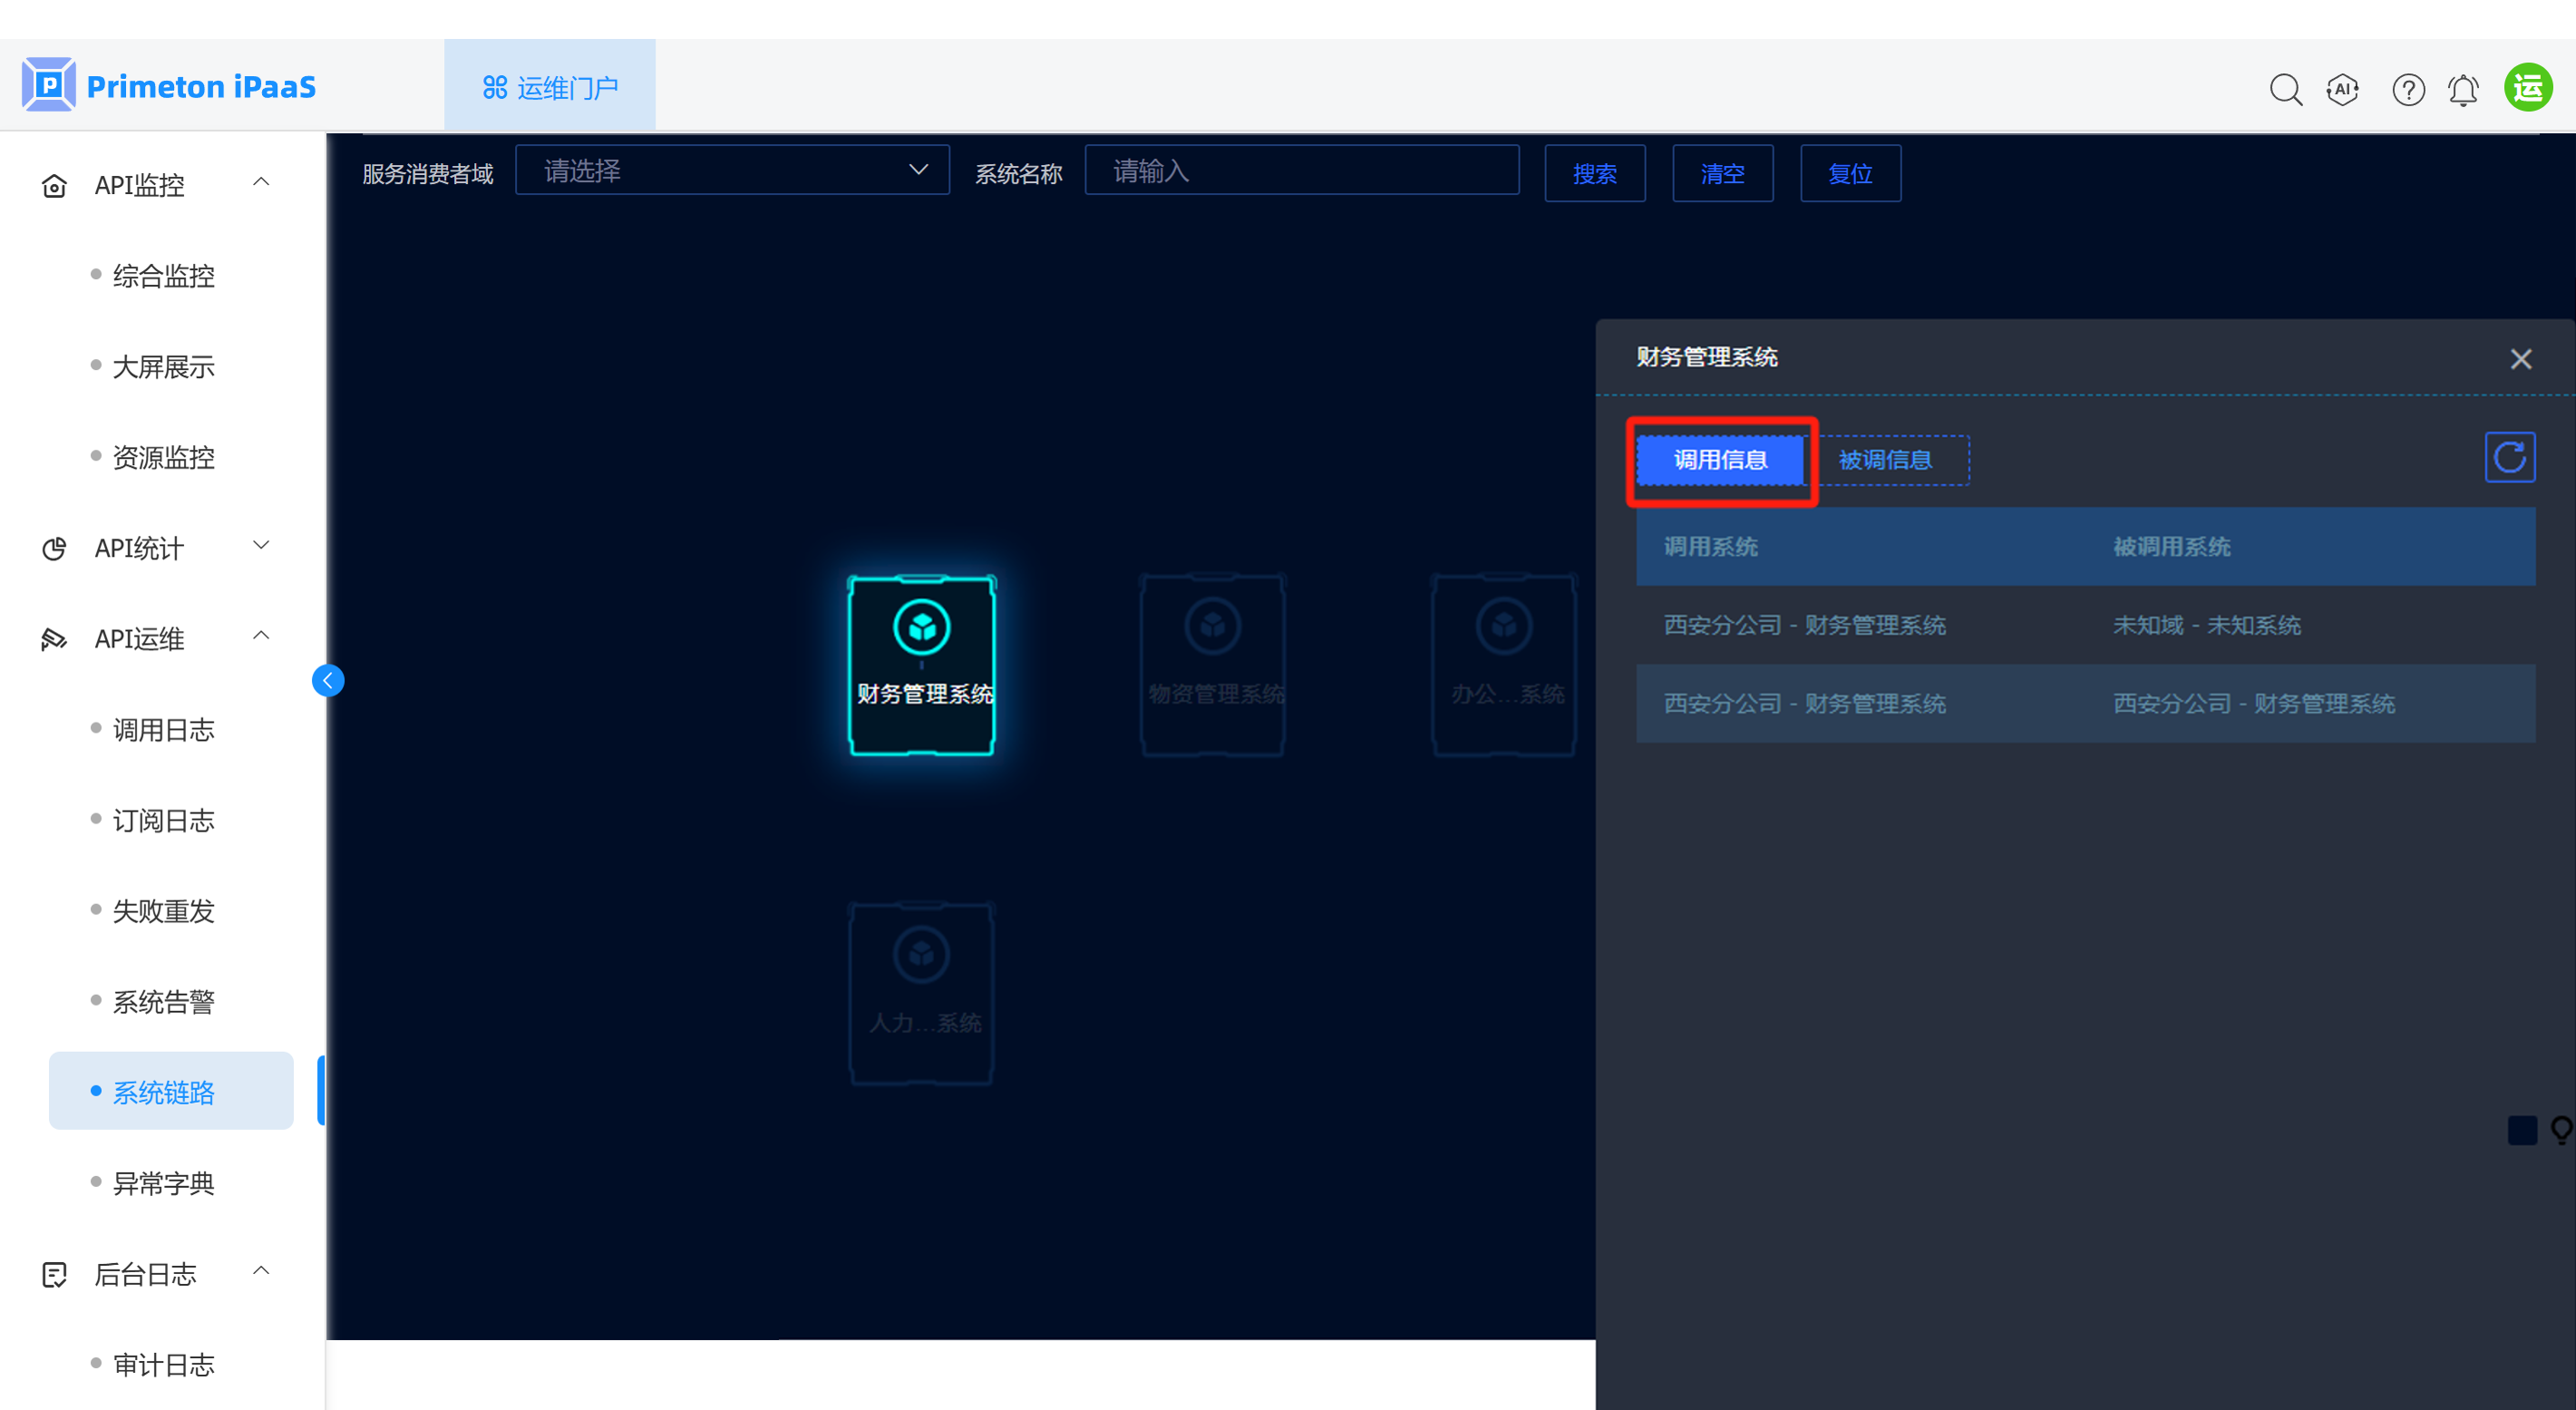Viewport: 2576px width, 1410px height.
Task: Click the 系统名称 input field
Action: (x=1301, y=171)
